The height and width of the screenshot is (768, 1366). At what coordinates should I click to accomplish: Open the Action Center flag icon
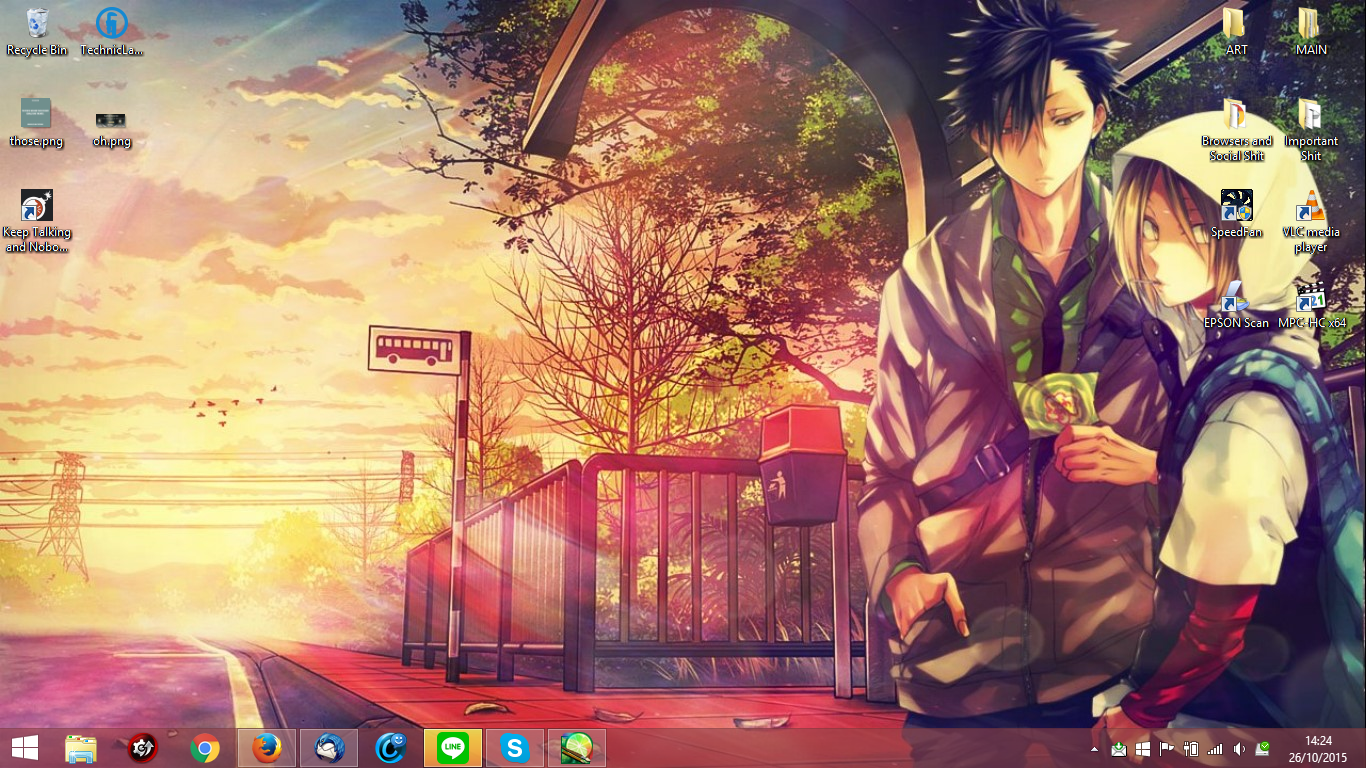coord(1167,749)
